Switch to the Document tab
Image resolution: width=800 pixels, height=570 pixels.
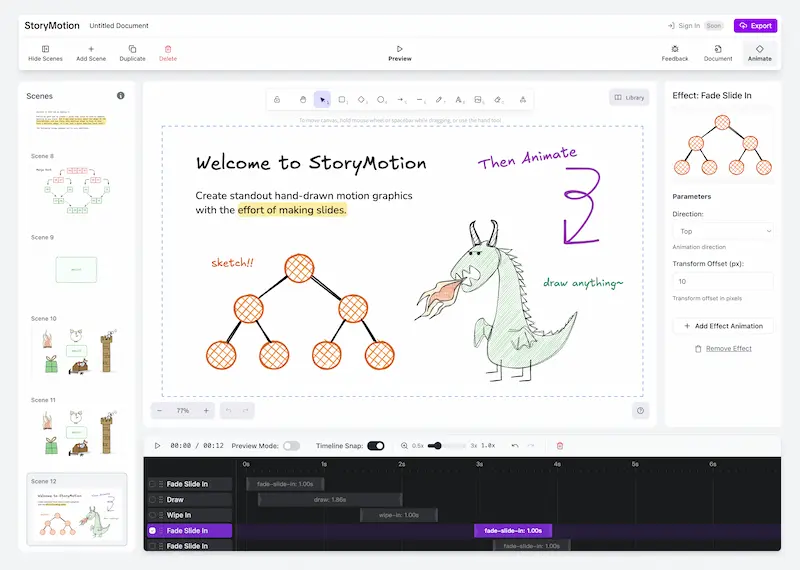click(718, 53)
